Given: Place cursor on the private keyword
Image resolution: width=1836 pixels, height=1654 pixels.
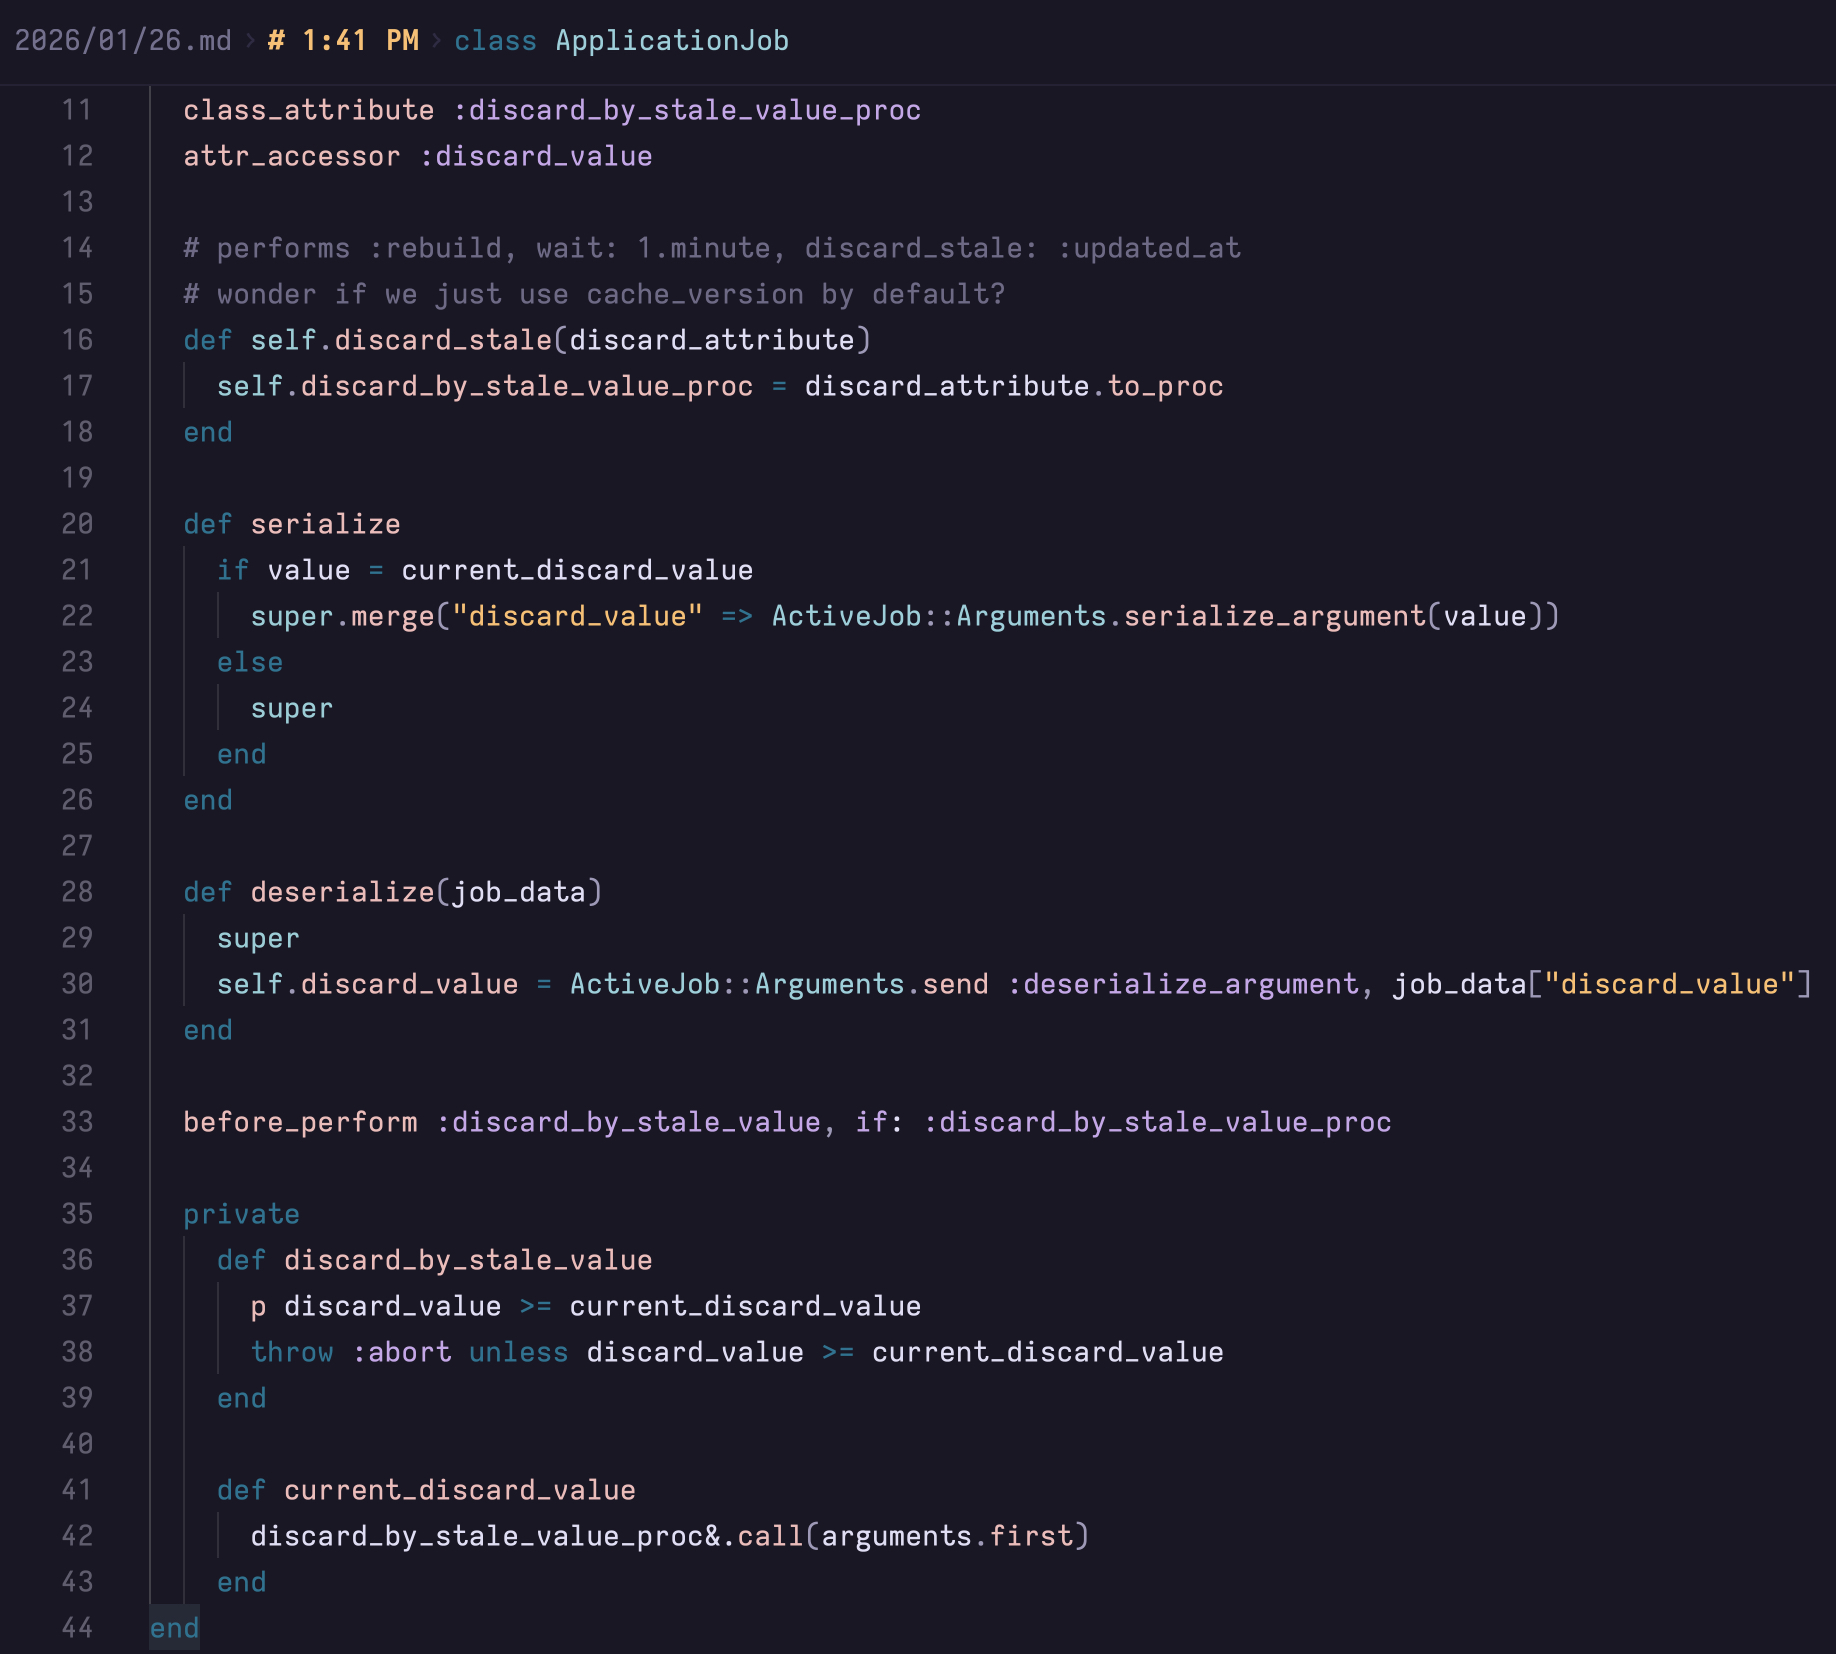Looking at the screenshot, I should tap(241, 1215).
